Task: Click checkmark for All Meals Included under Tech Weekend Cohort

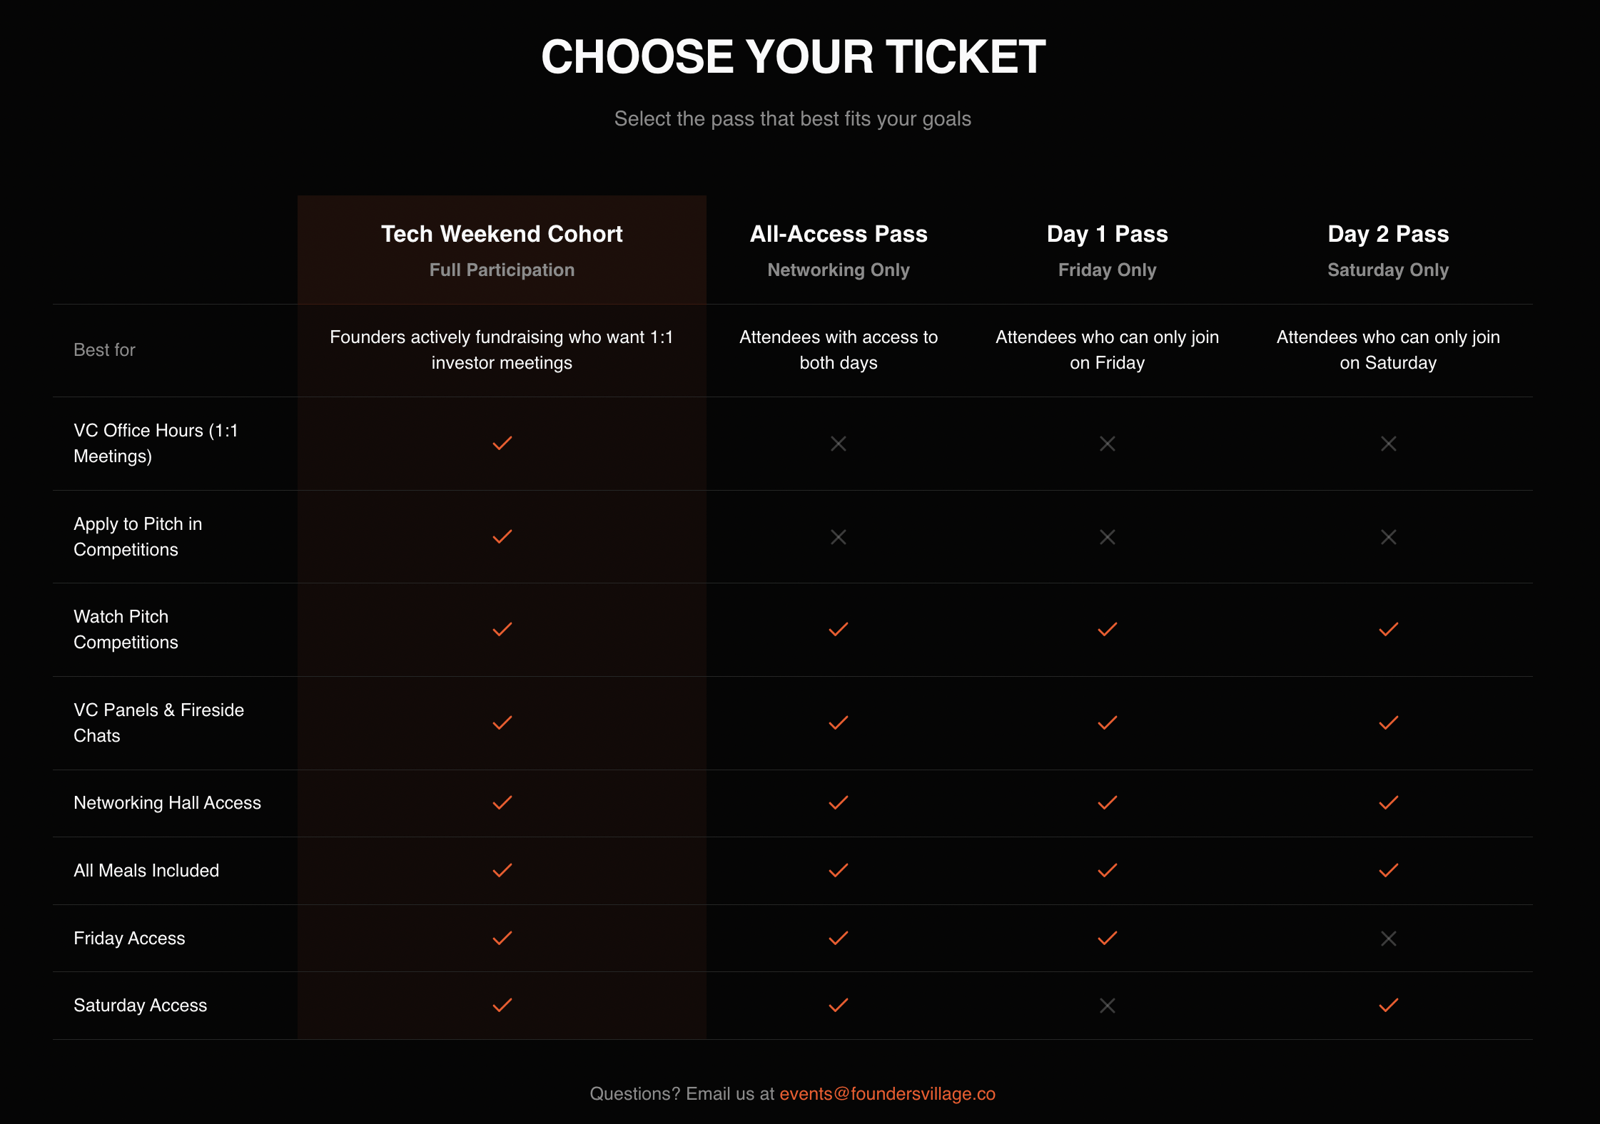Action: tap(502, 870)
